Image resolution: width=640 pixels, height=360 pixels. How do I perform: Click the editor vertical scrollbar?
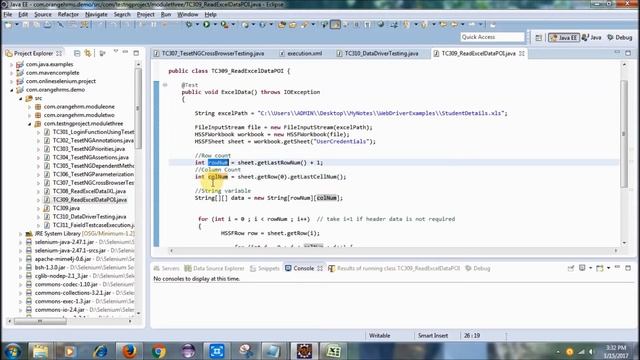[x=624, y=135]
